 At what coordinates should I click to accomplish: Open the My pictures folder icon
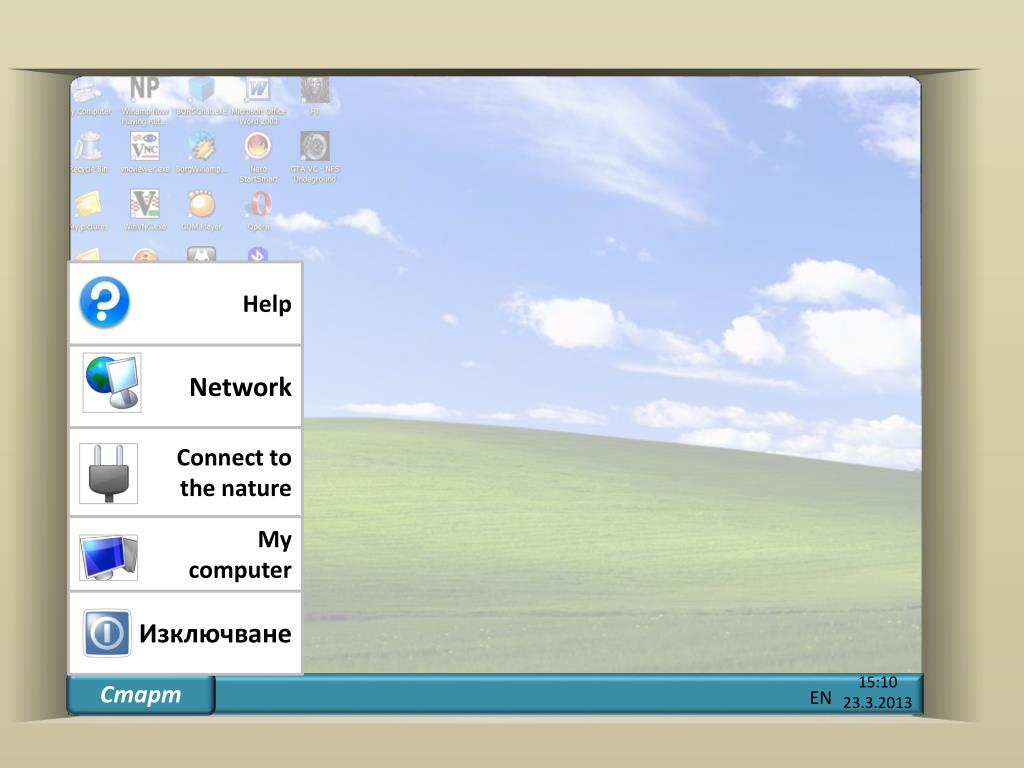pyautogui.click(x=89, y=210)
